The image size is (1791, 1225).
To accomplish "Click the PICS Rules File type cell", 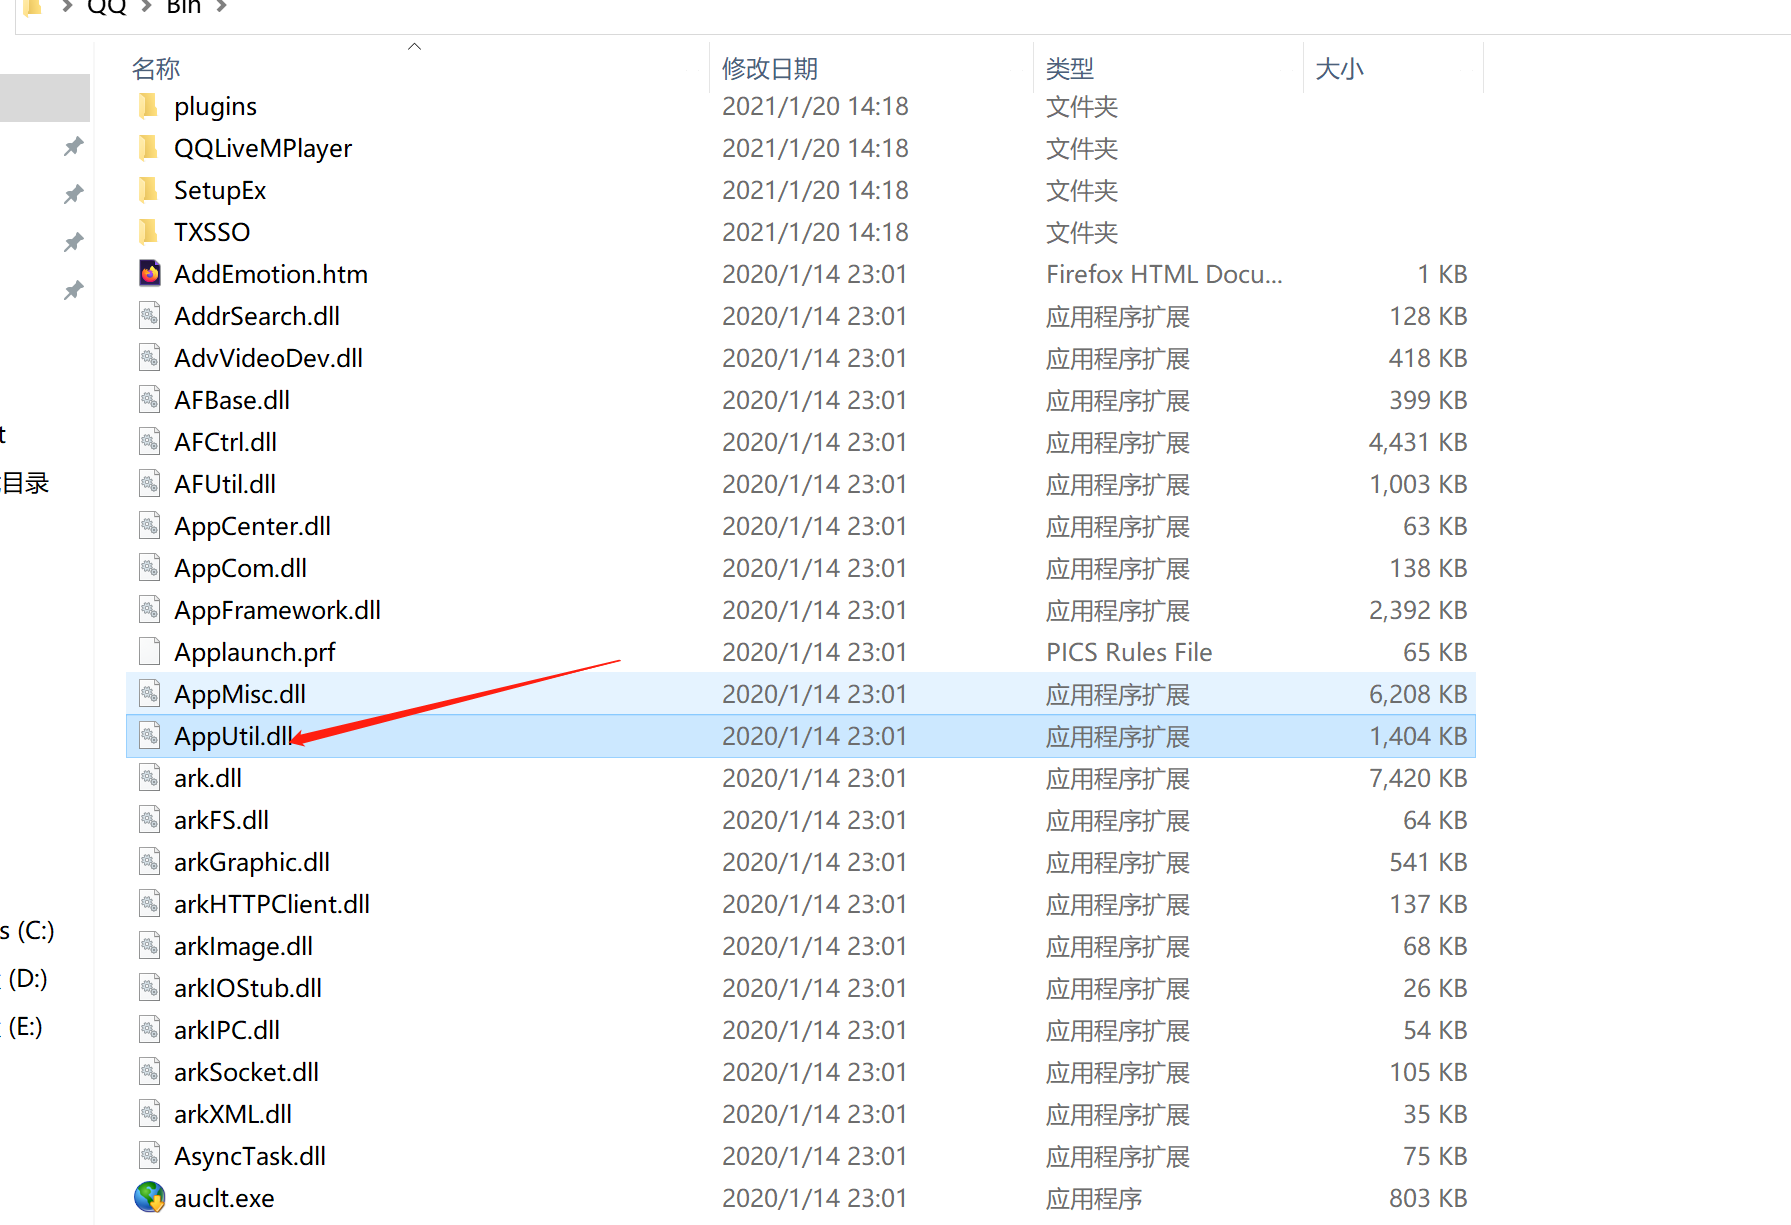I will click(1129, 652).
